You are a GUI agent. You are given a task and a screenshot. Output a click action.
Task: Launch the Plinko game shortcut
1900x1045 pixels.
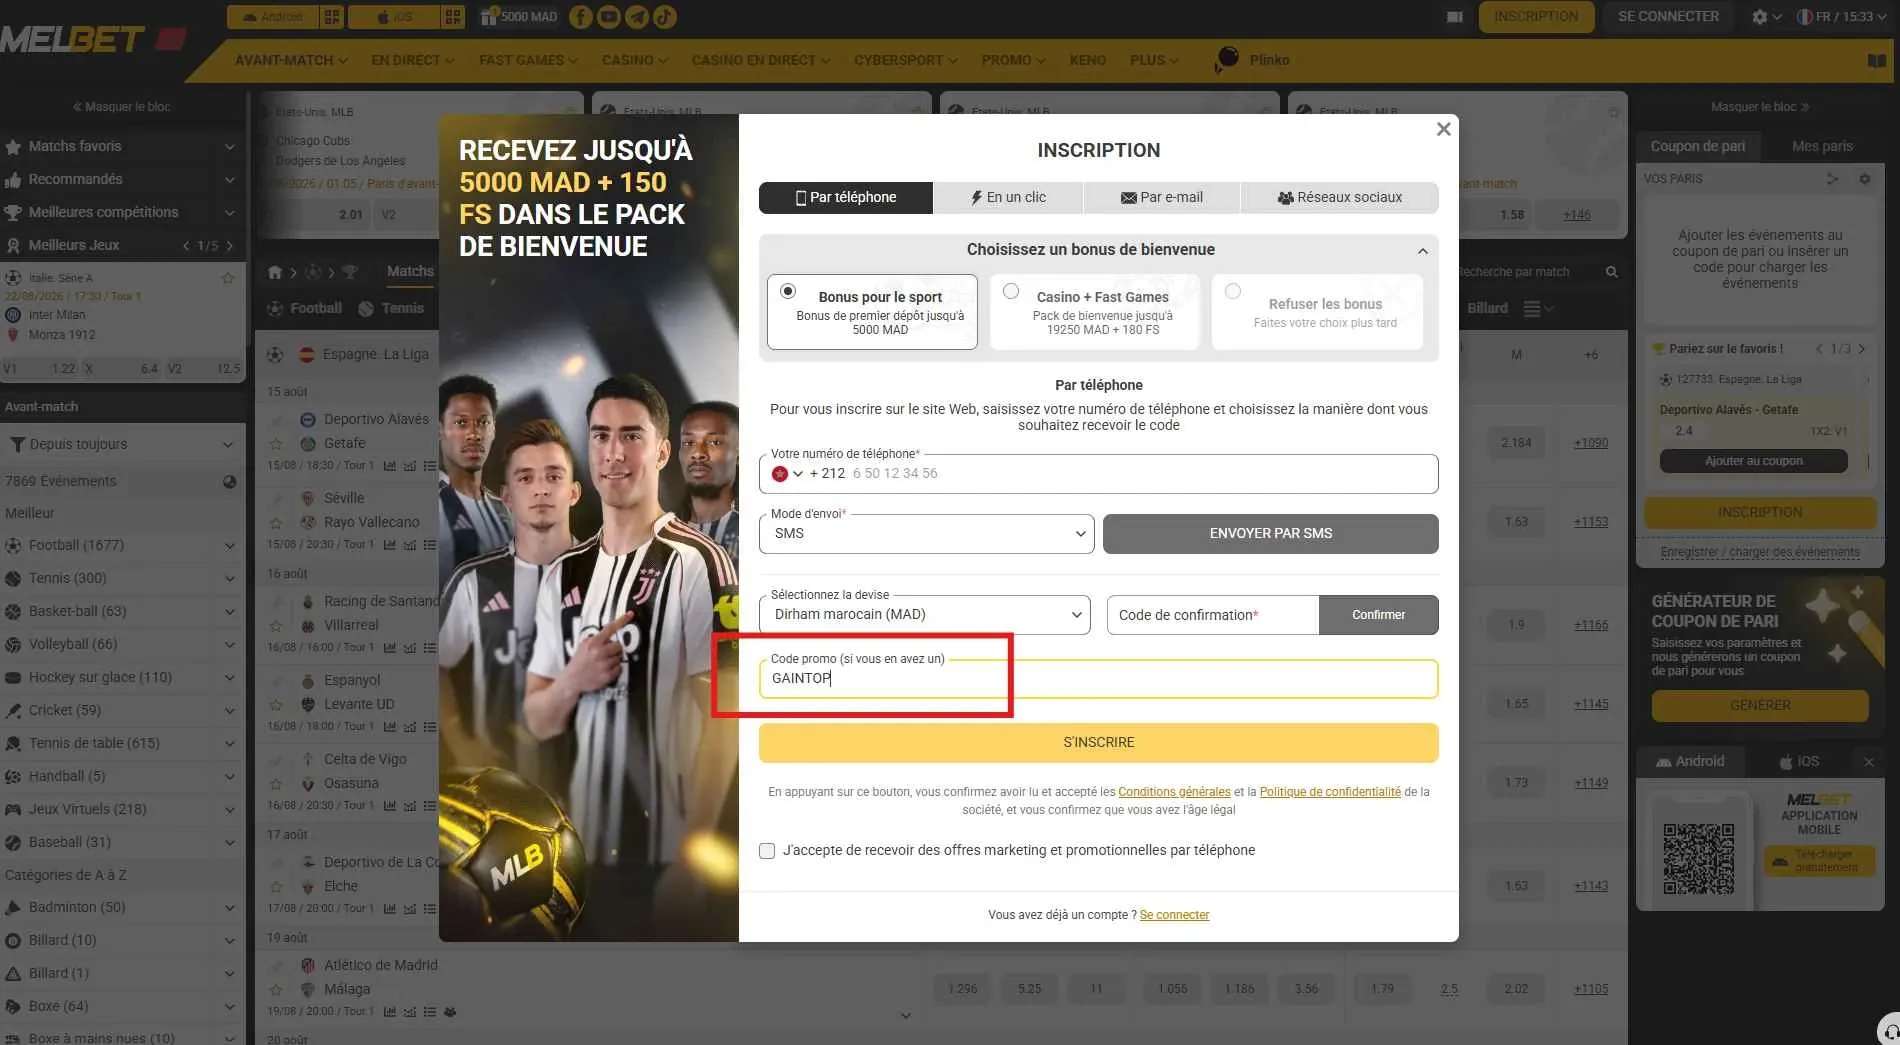tap(1251, 60)
